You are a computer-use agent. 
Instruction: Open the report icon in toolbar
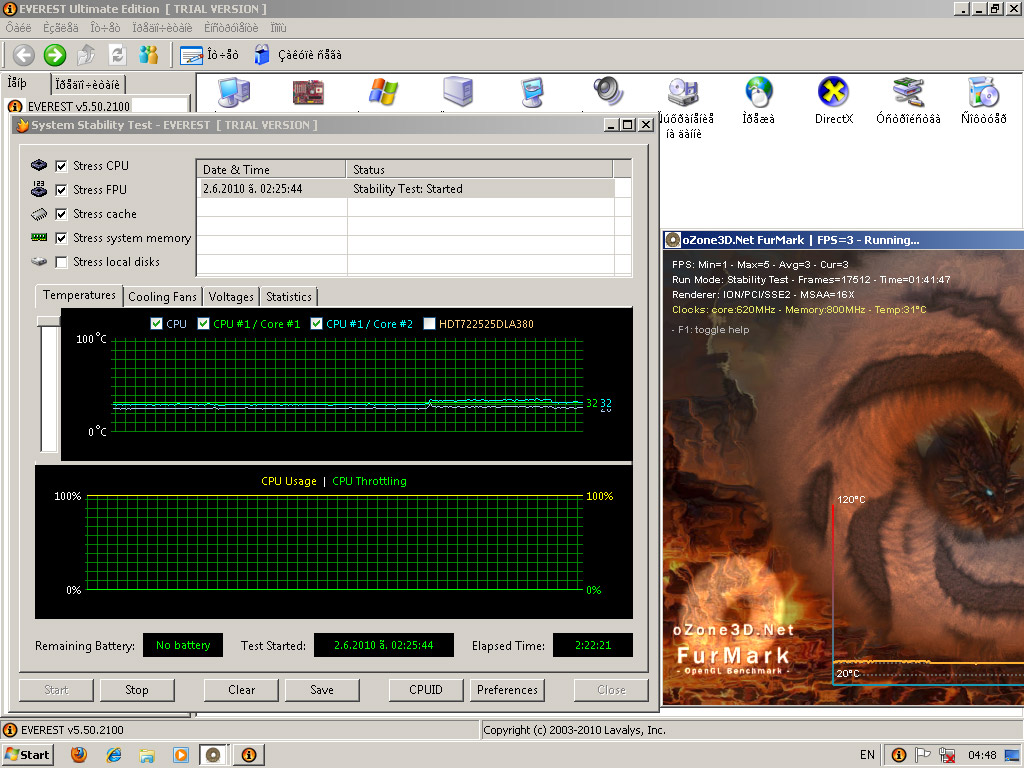[x=191, y=56]
